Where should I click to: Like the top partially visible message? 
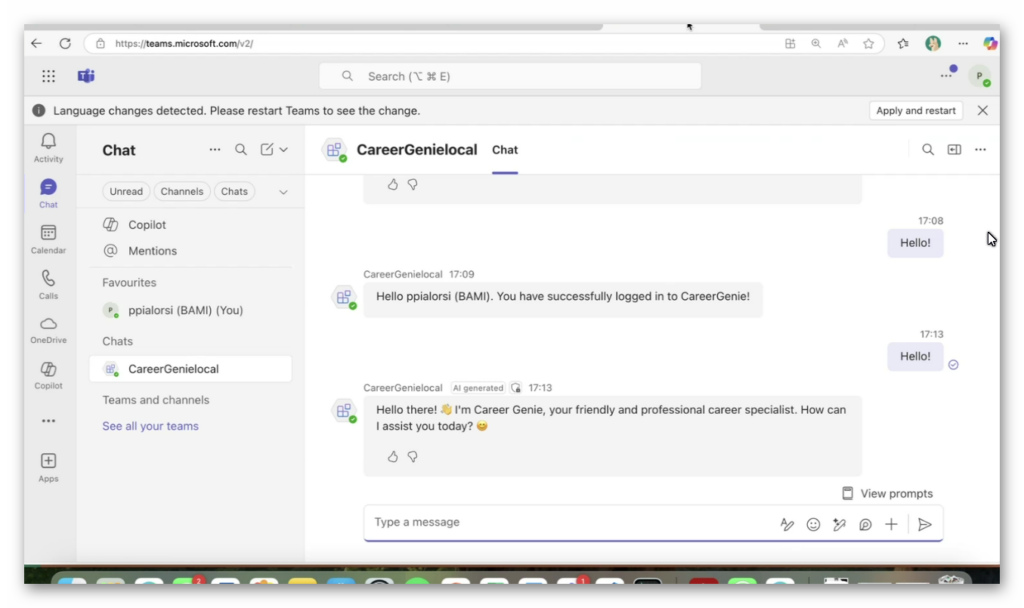(392, 185)
